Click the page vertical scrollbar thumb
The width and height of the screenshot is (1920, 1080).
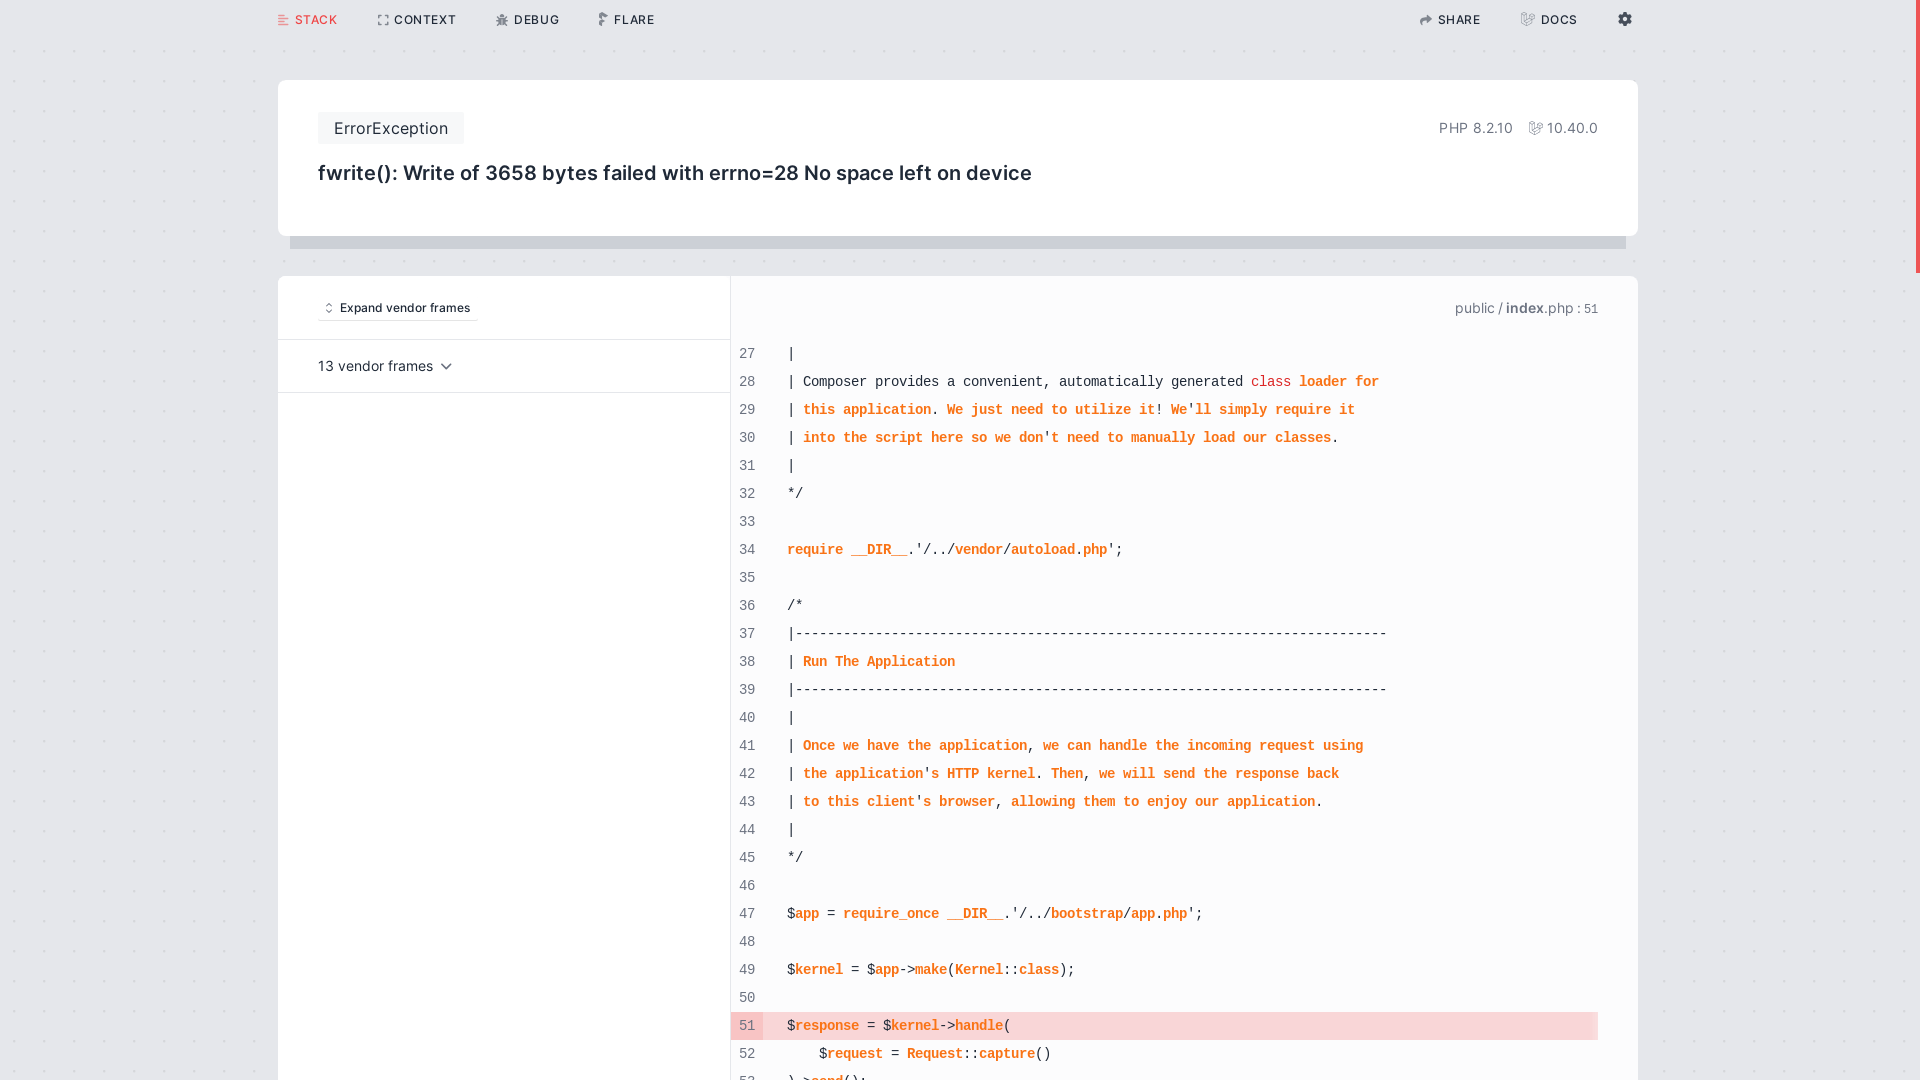(x=1917, y=136)
